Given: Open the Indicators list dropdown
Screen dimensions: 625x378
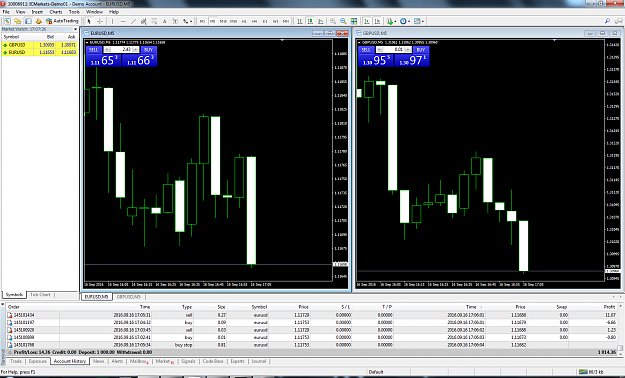Looking at the screenshot, I should (x=391, y=21).
